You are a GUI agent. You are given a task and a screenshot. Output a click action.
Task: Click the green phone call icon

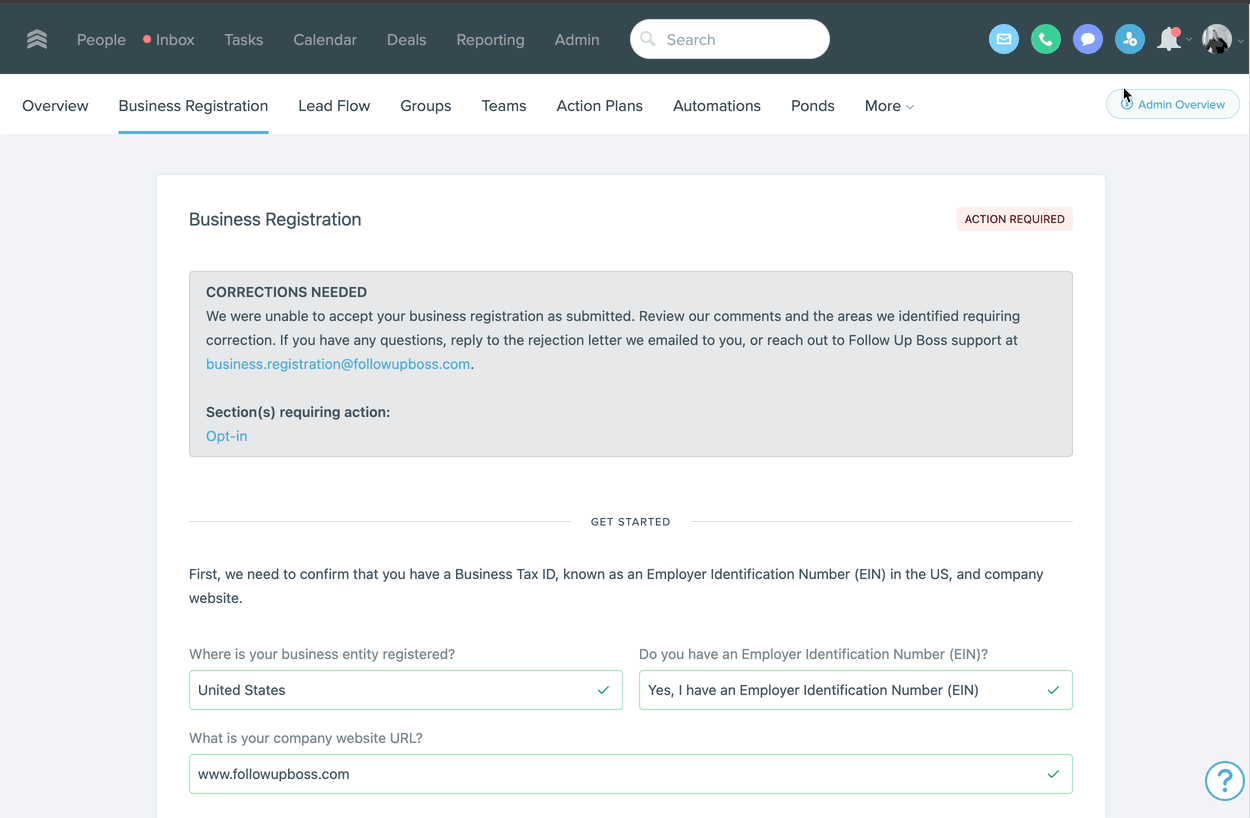pos(1046,39)
